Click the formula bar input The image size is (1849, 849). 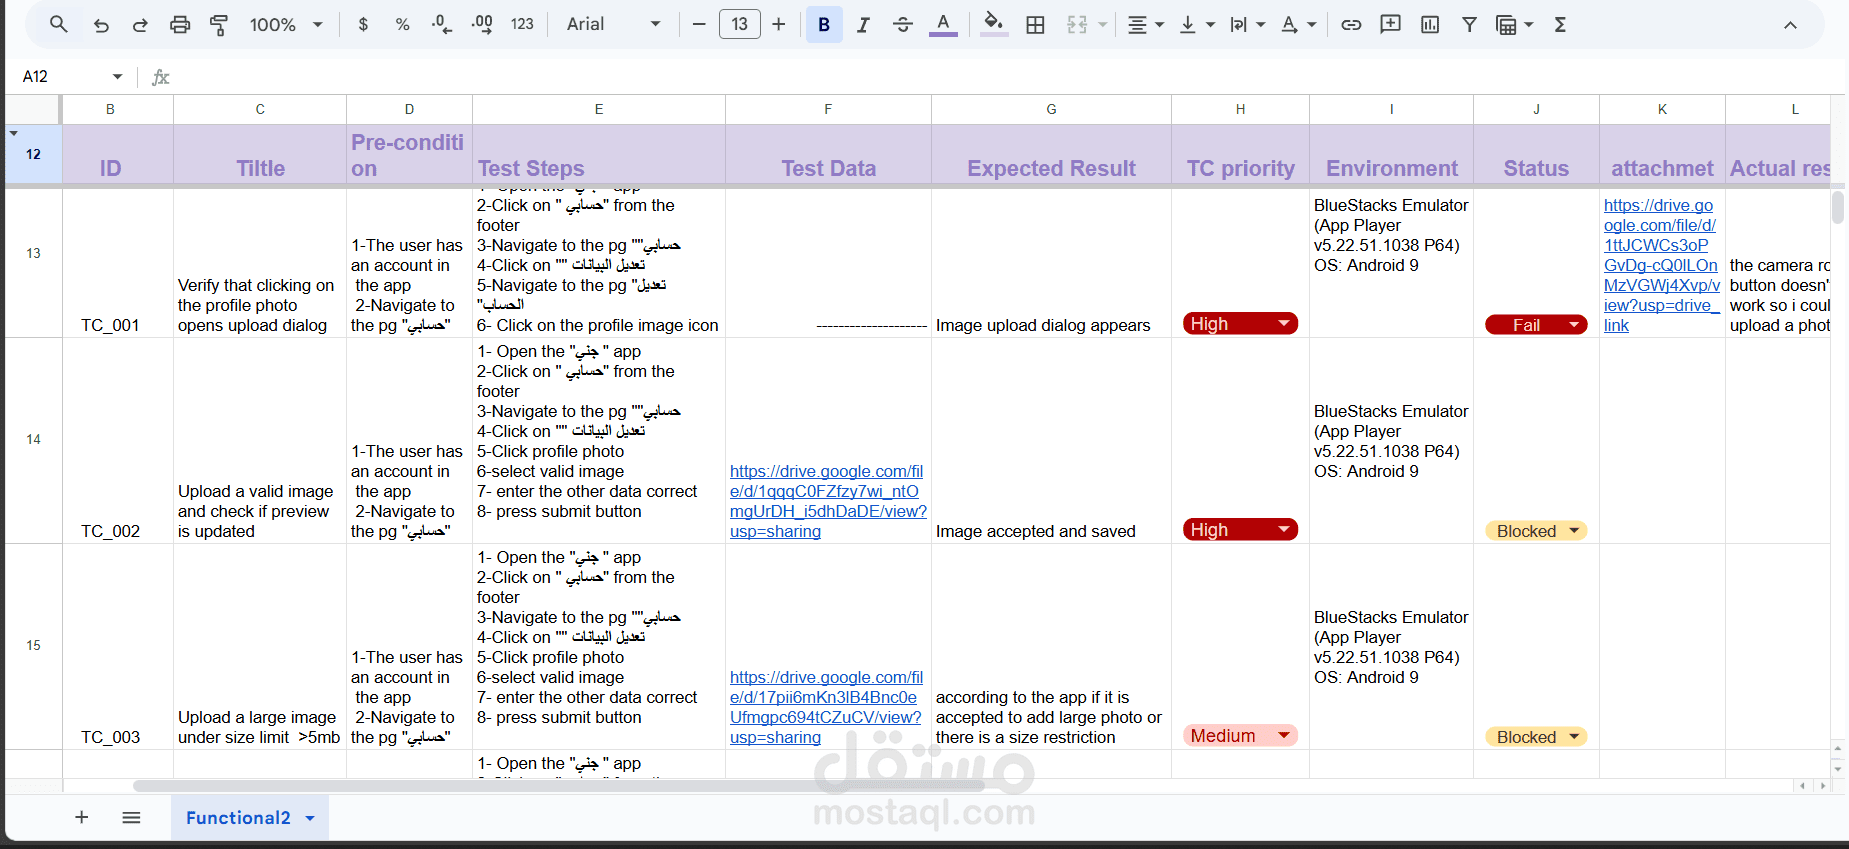(x=1000, y=77)
